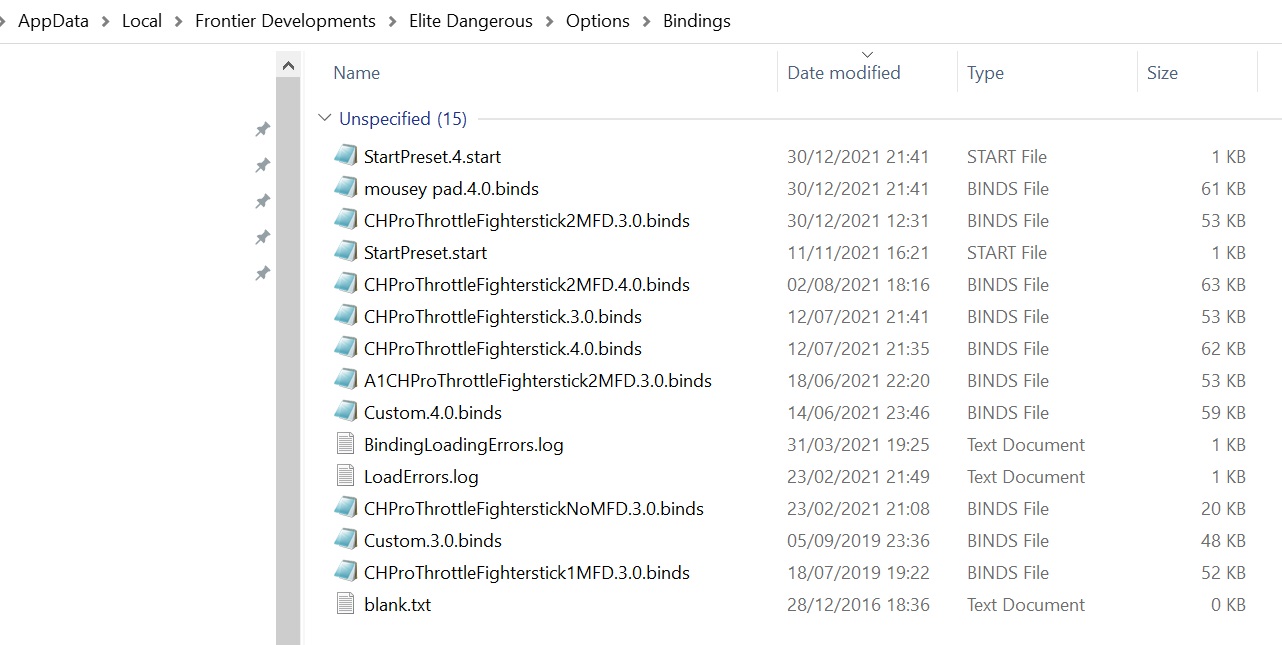The width and height of the screenshot is (1282, 645).
Task: Click the mousey pad.4.0.binds file icon
Action: [346, 188]
